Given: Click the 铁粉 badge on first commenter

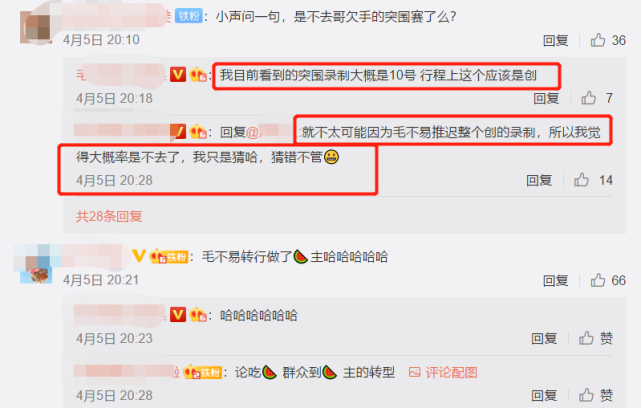Looking at the screenshot, I should [188, 16].
